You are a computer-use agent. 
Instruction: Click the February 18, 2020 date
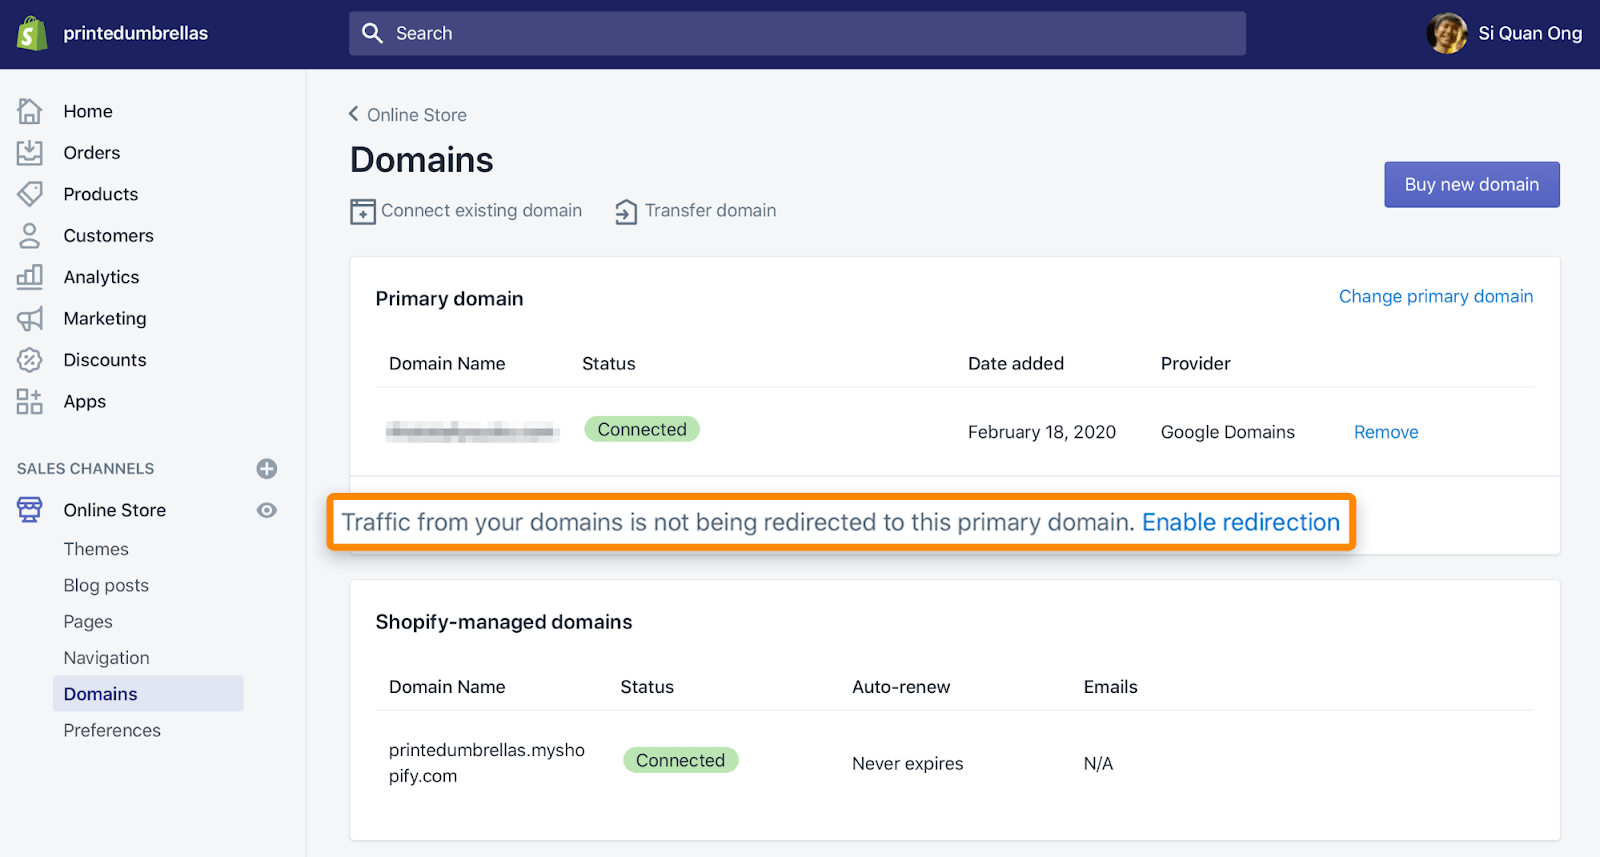[1042, 432]
